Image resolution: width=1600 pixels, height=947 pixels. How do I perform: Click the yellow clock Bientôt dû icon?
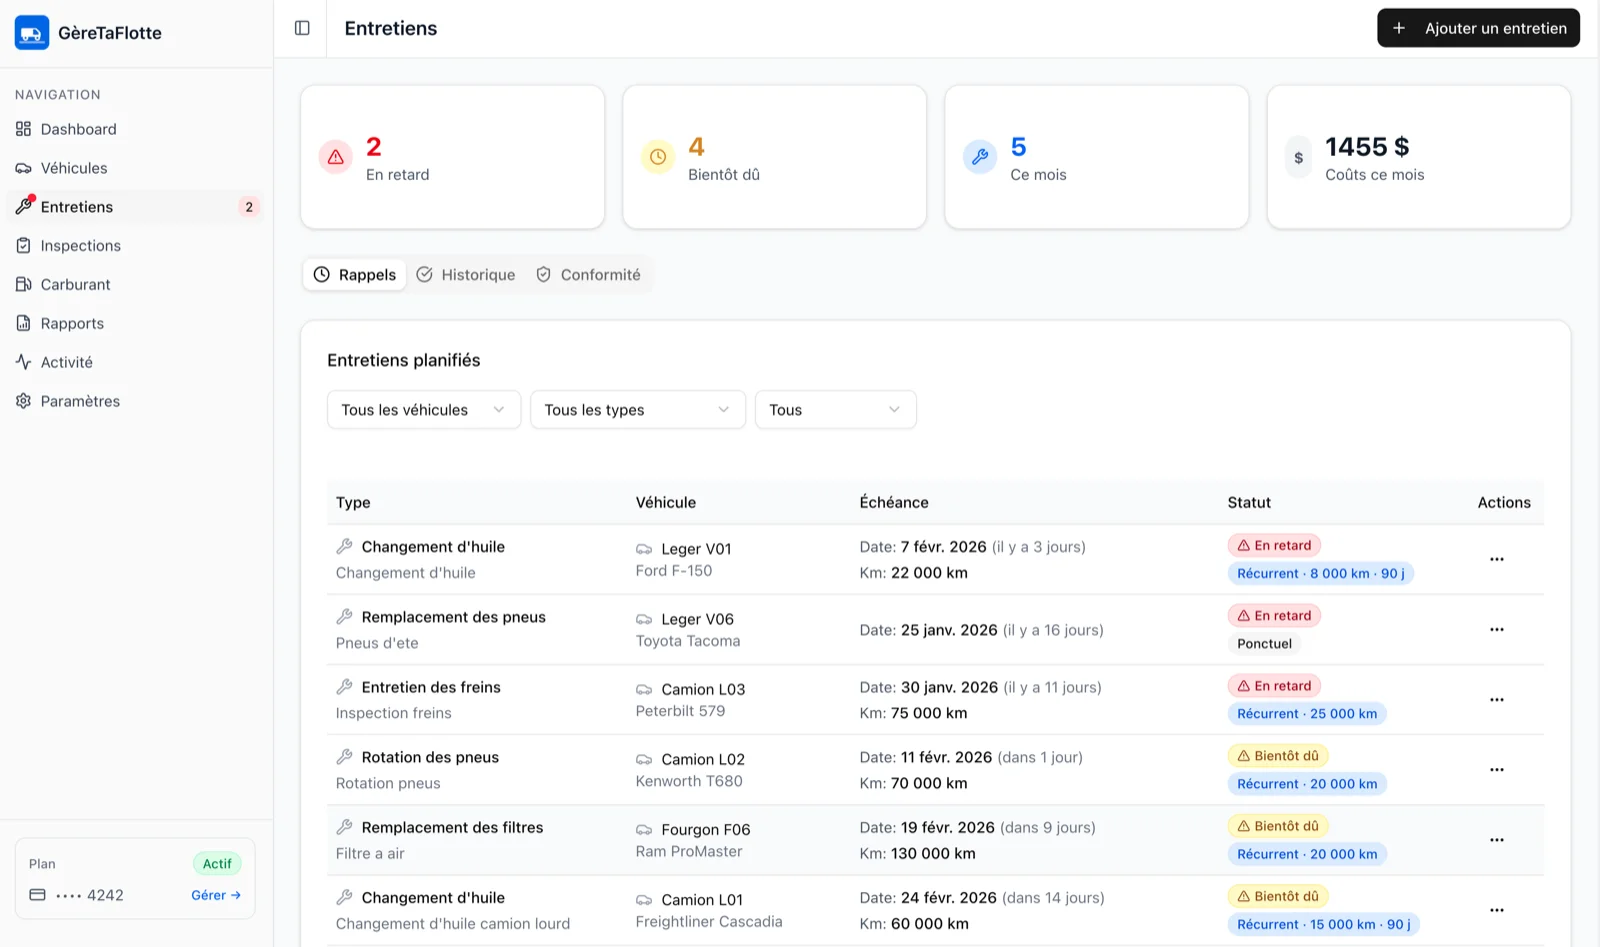[x=658, y=157]
